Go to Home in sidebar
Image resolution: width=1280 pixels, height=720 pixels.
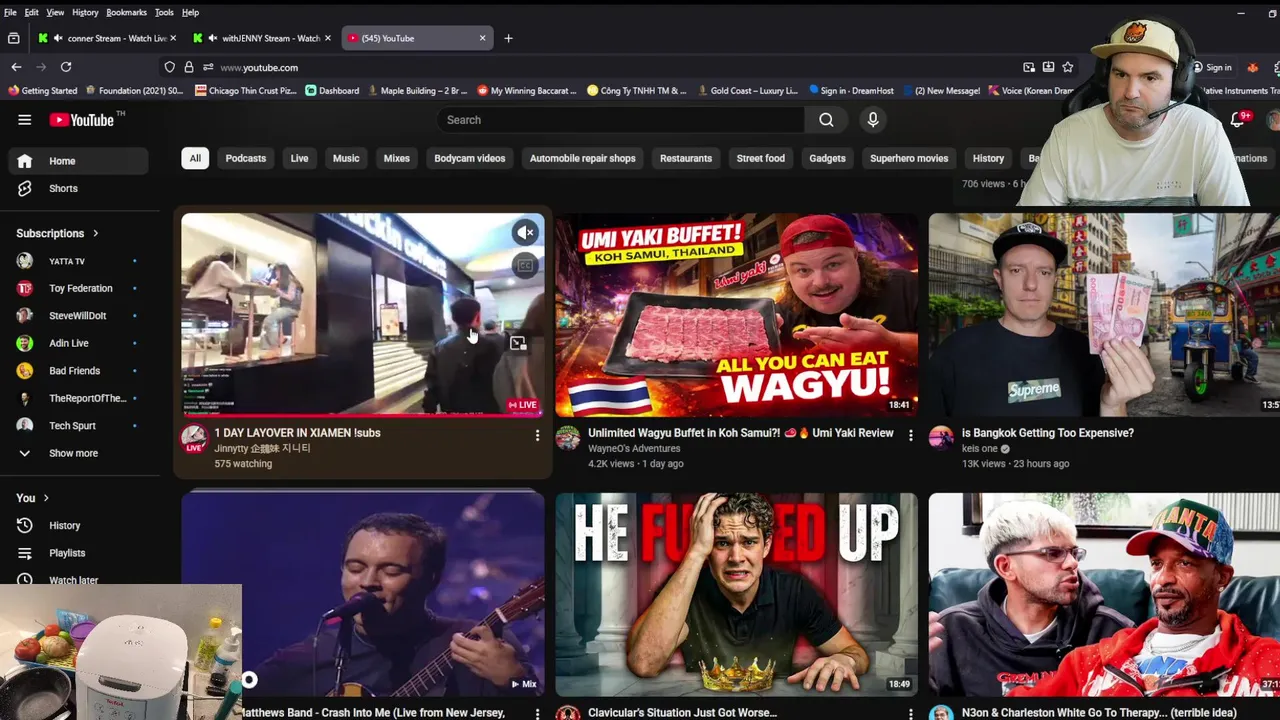tap(78, 161)
